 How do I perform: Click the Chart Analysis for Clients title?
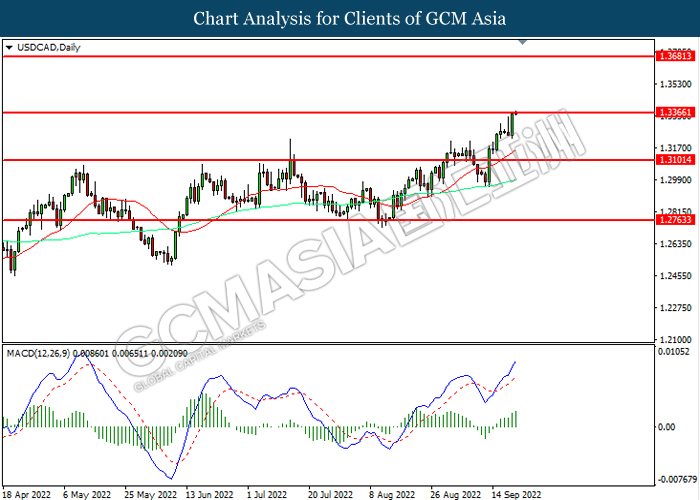click(x=350, y=18)
